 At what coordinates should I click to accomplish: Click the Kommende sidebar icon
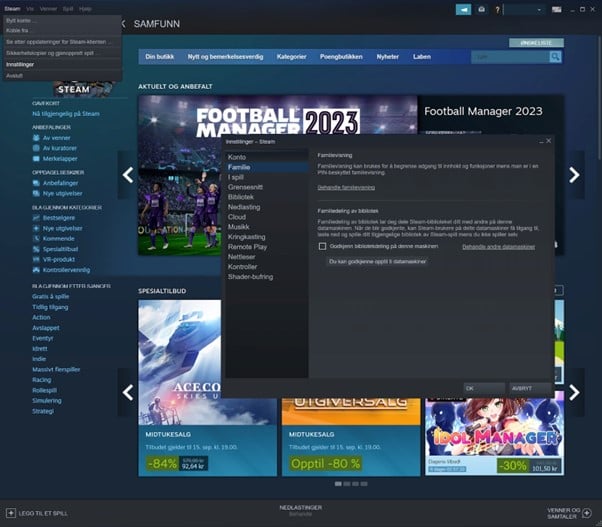click(36, 238)
